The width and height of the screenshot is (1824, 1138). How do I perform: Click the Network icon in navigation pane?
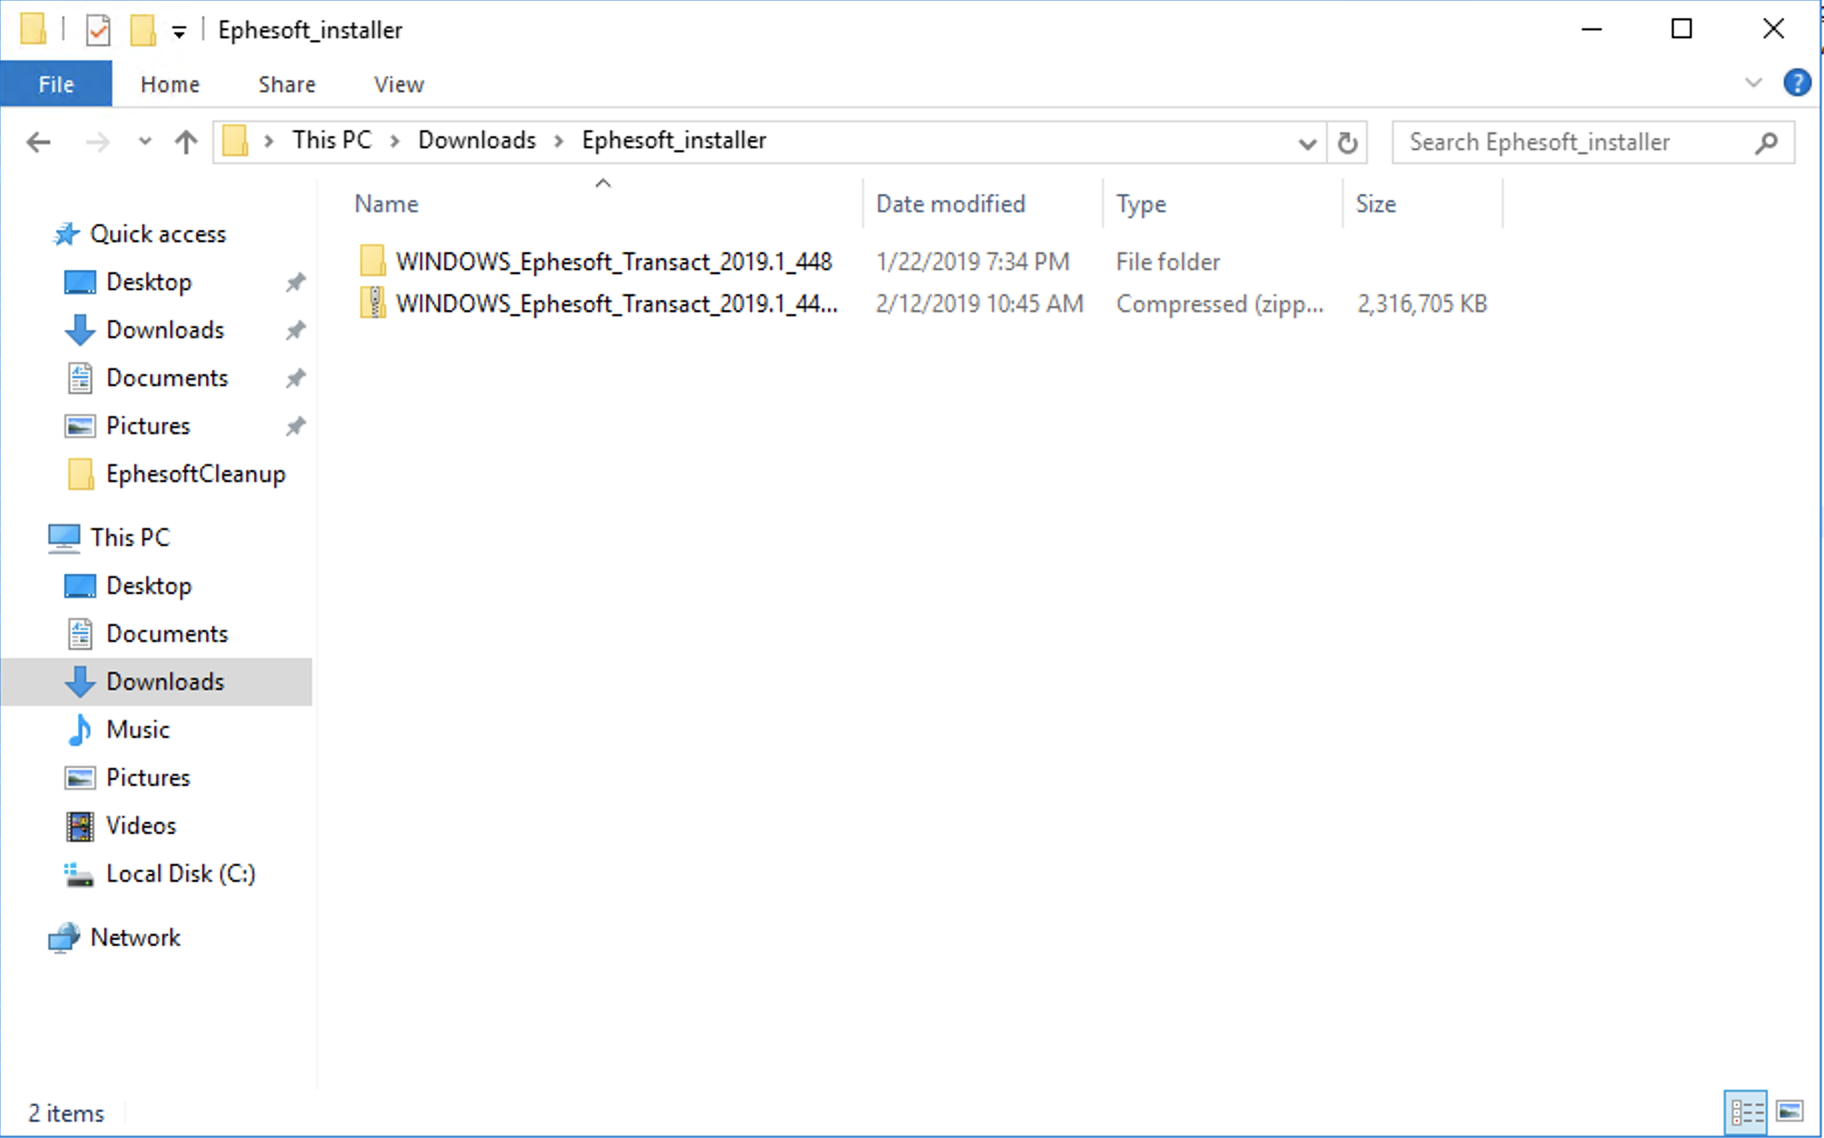64,938
